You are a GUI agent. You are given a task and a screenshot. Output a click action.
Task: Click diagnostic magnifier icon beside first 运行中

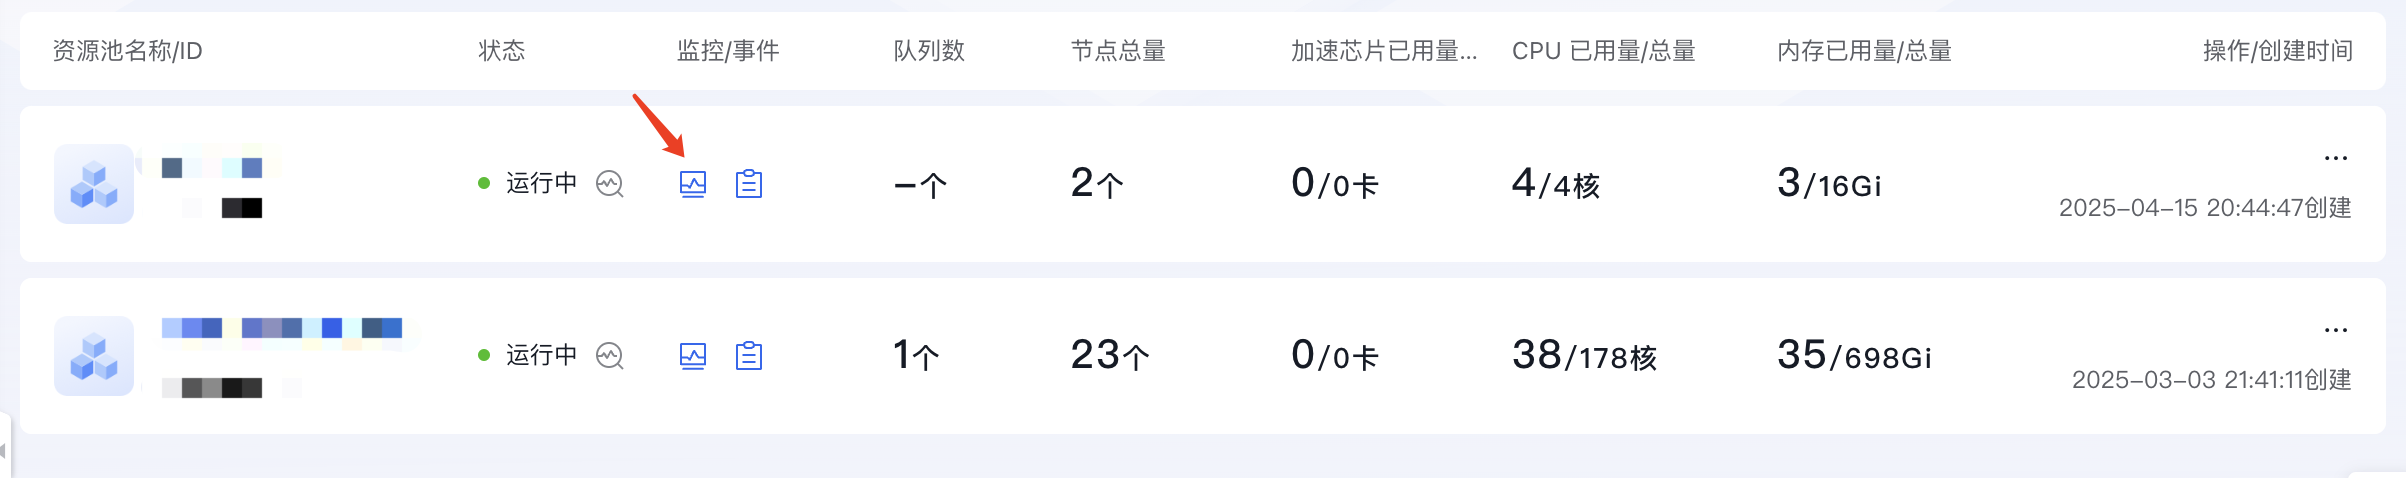(x=610, y=184)
